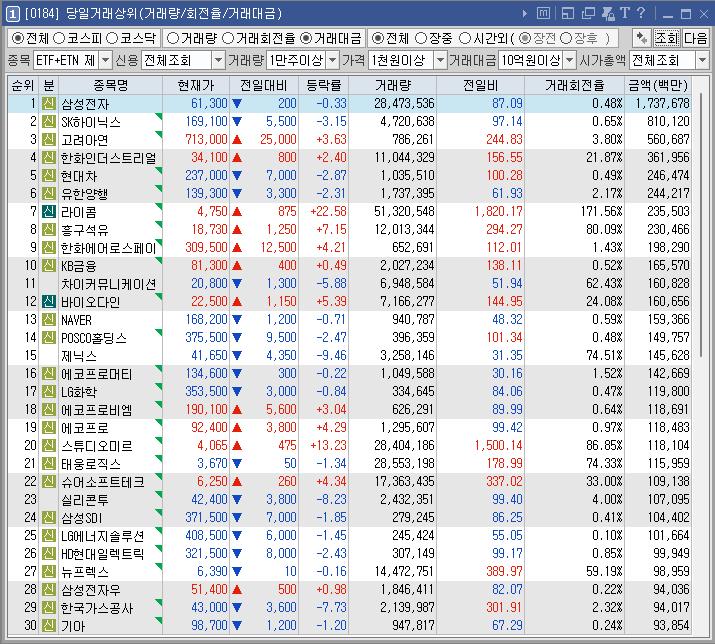Open help with the question mark icon
This screenshot has width=715, height=644.
pyautogui.click(x=641, y=13)
